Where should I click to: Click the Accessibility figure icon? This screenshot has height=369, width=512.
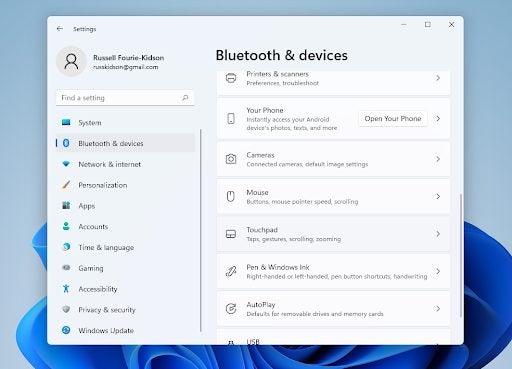tap(66, 289)
